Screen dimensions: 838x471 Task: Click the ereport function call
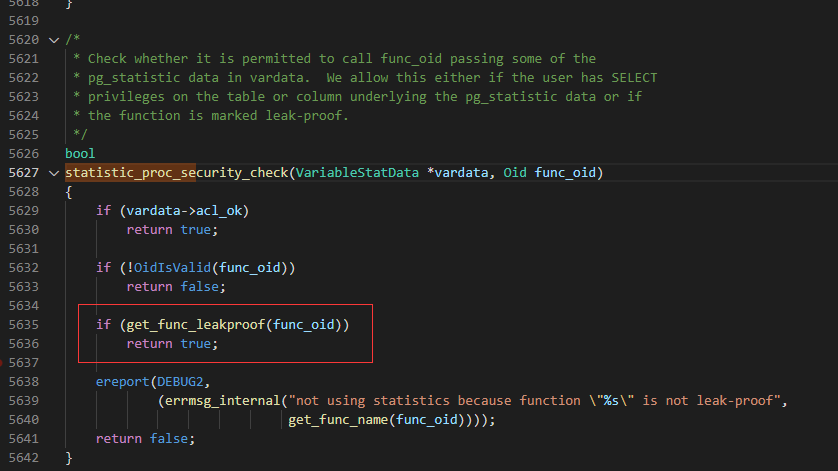(122, 382)
